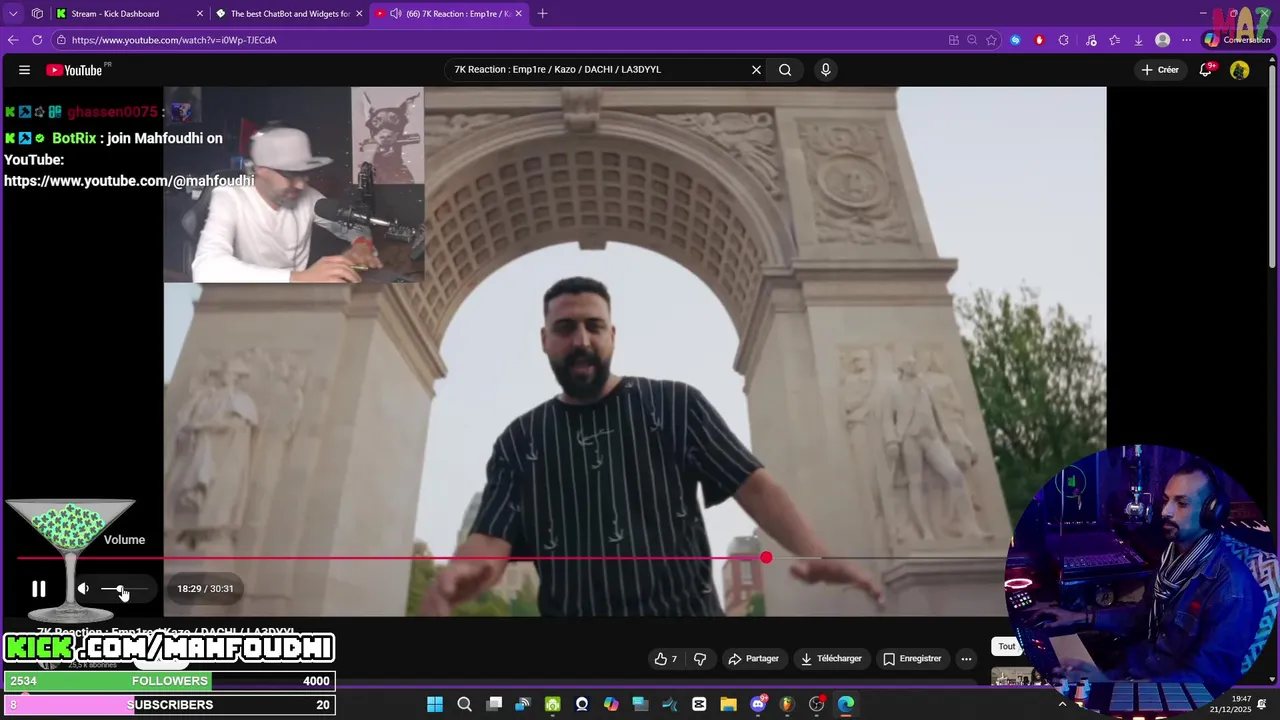Close the 7K Reaction tab
The height and width of the screenshot is (720, 1280).
point(518,14)
